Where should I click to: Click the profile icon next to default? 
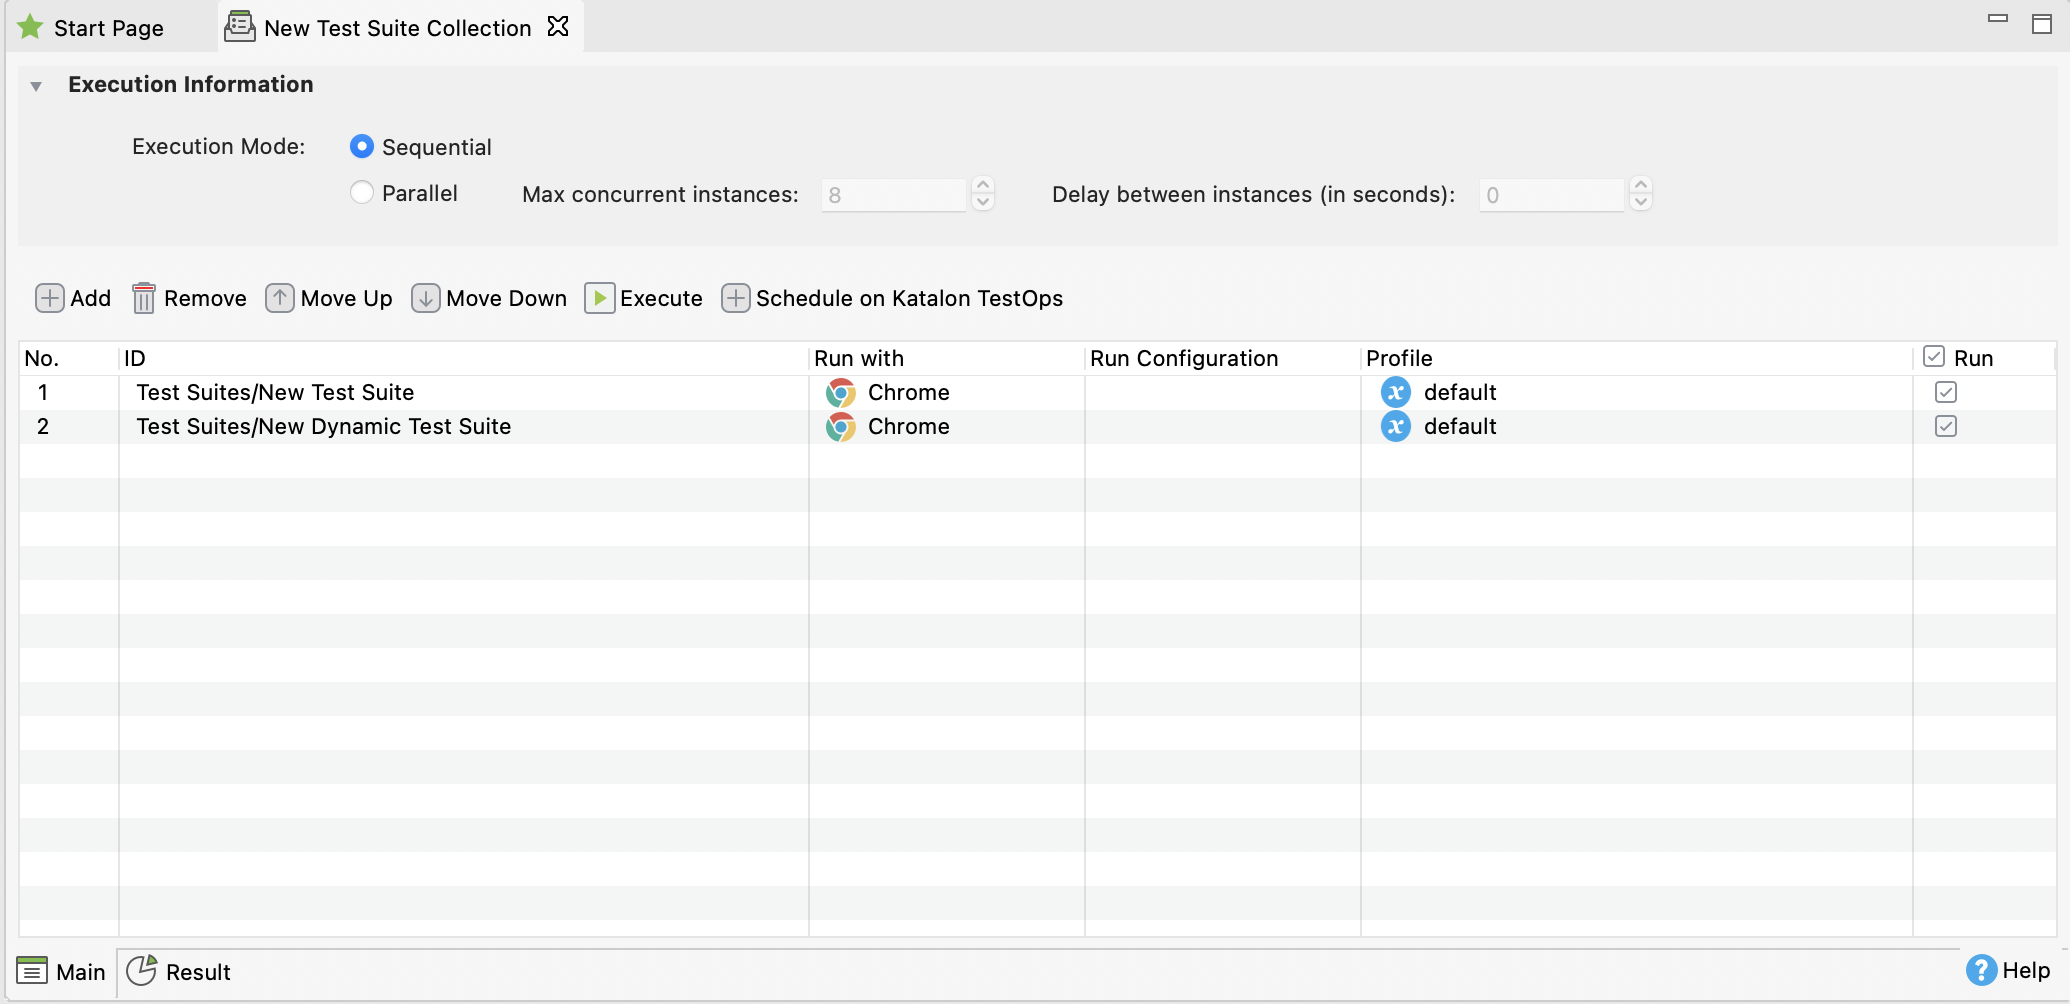[x=1396, y=392]
